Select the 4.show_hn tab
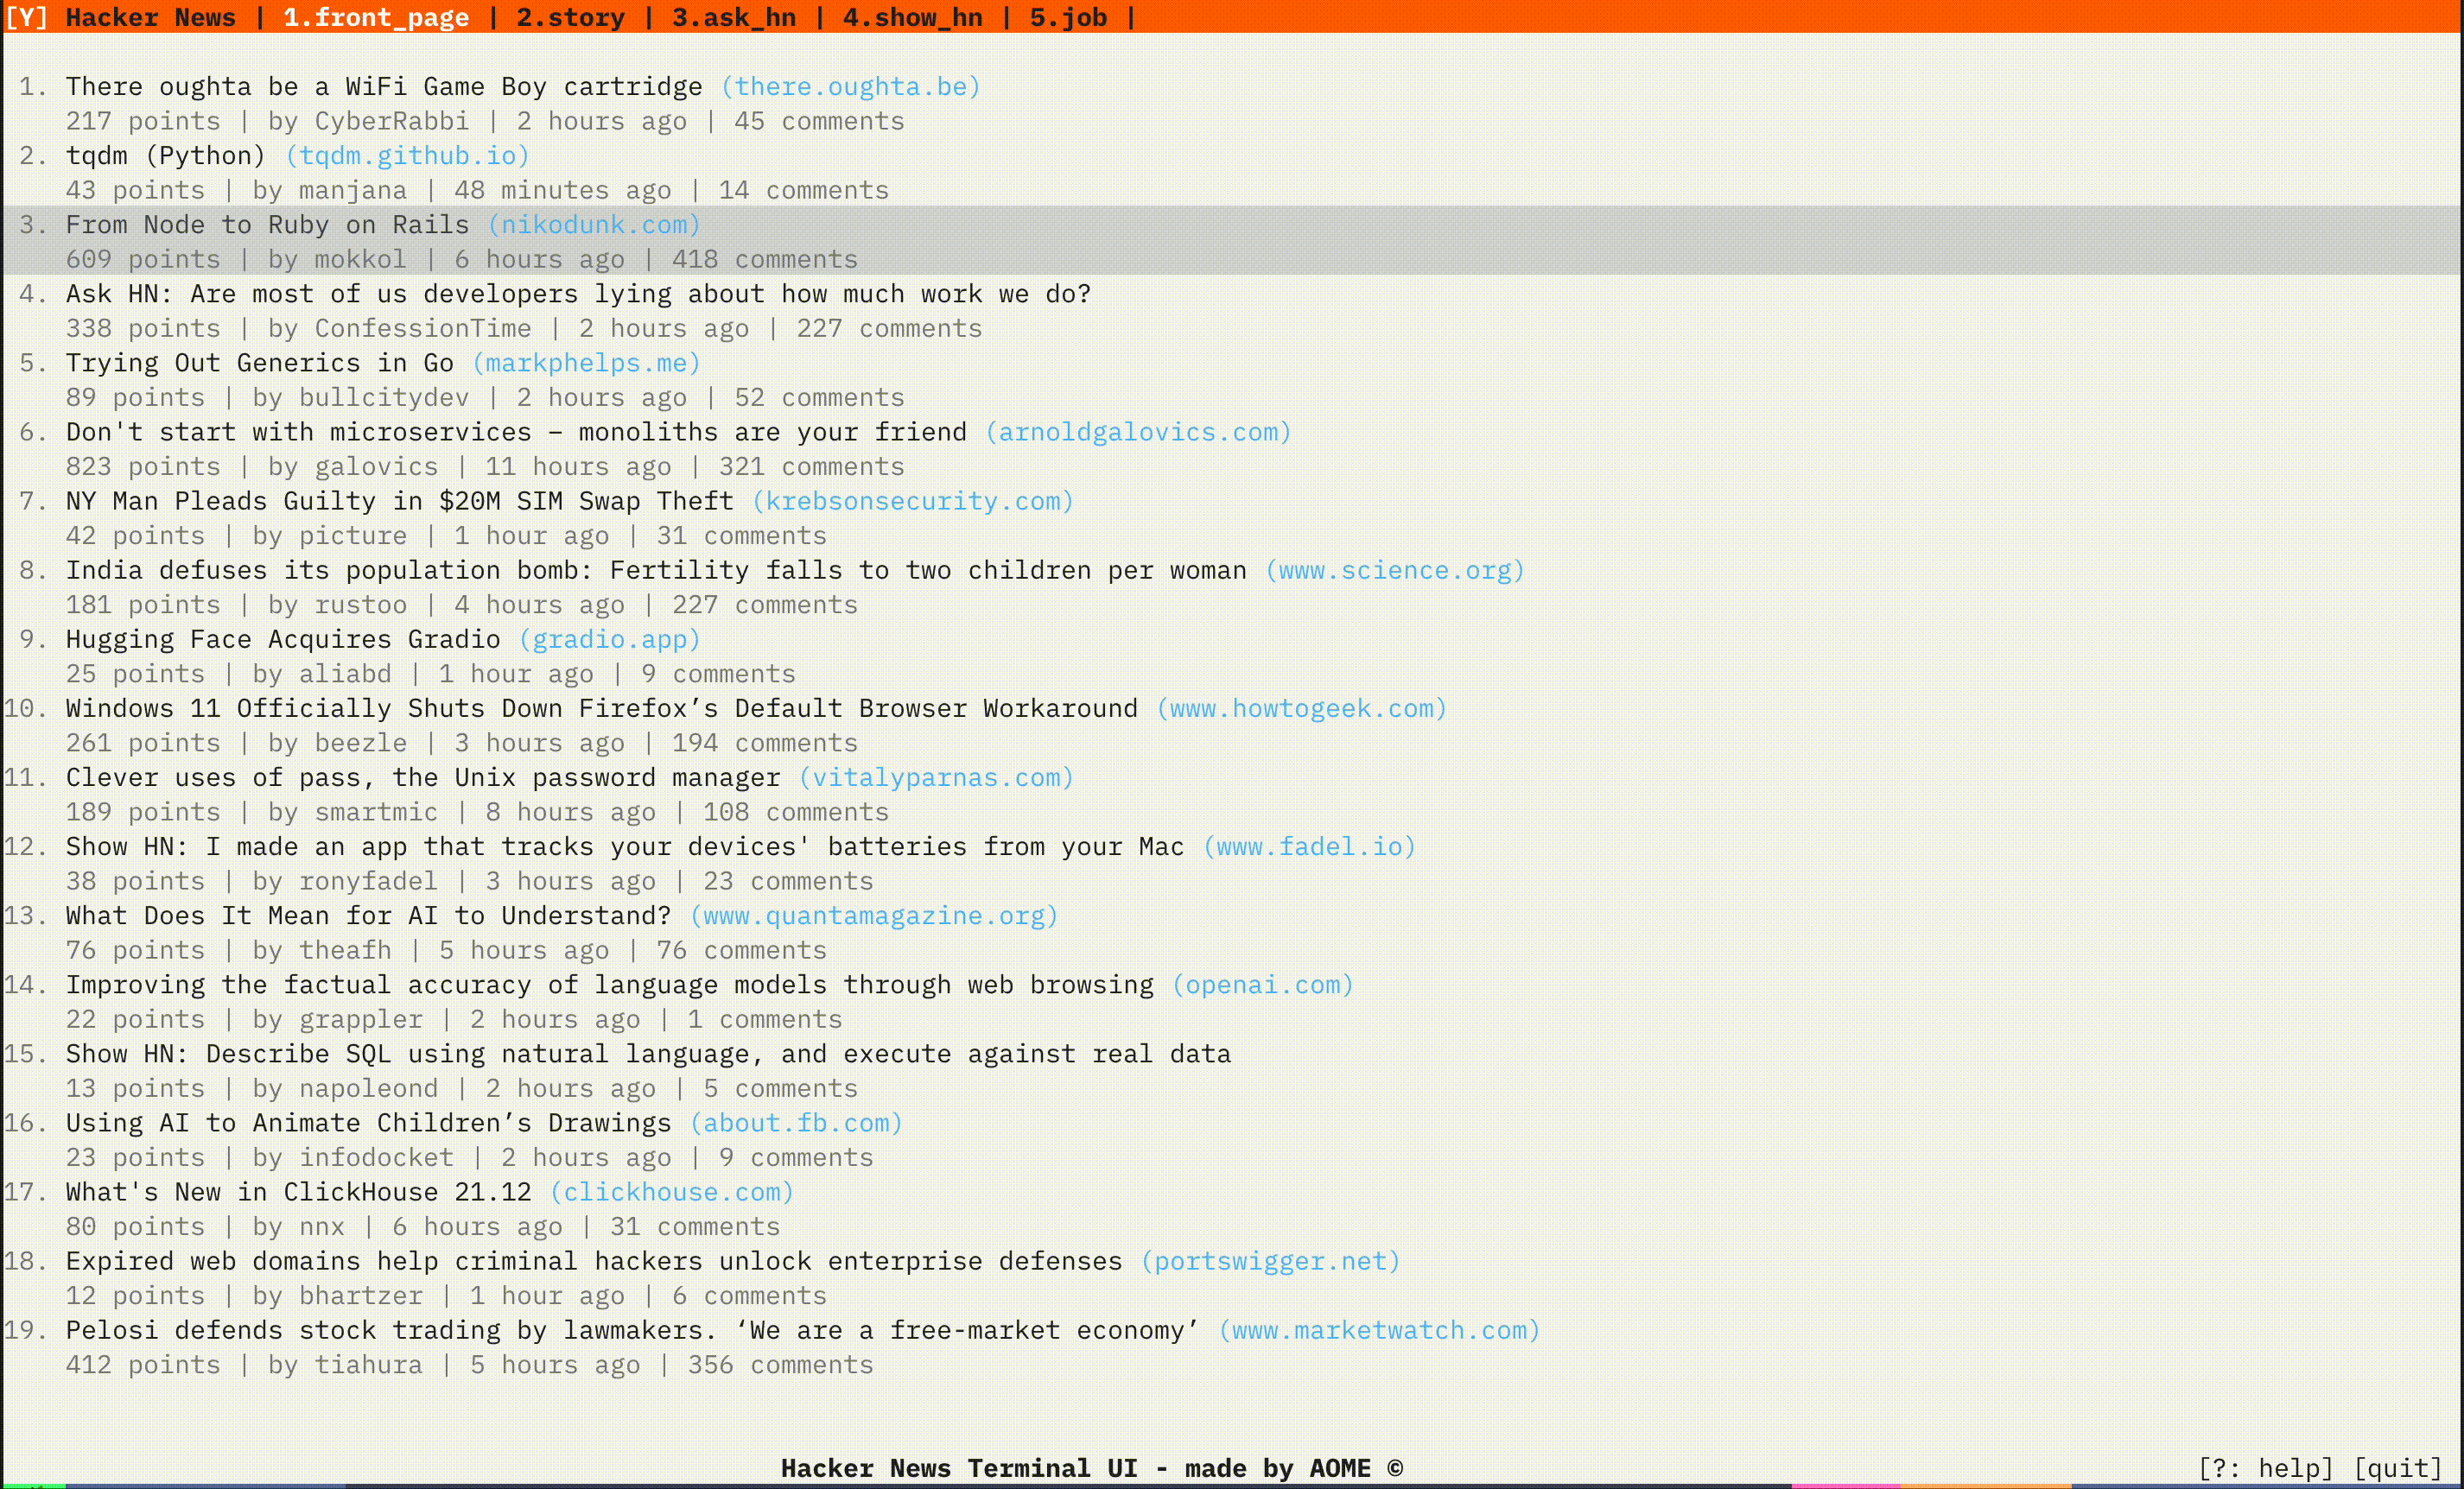Viewport: 2464px width, 1489px height. [x=912, y=17]
